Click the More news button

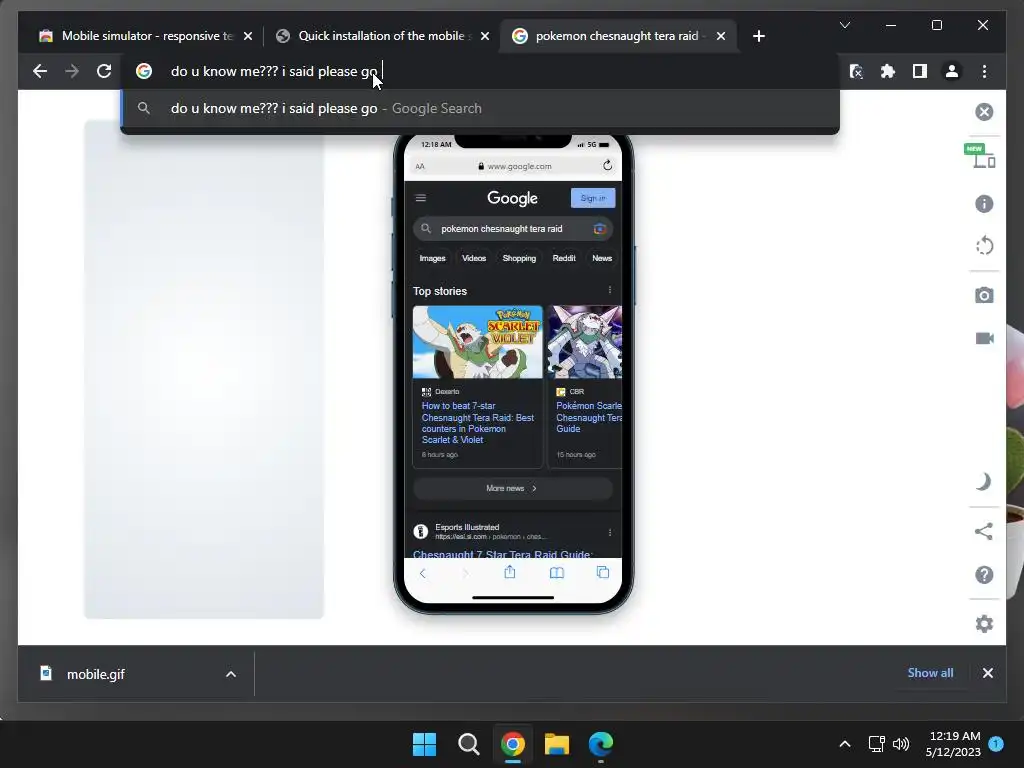coord(513,488)
